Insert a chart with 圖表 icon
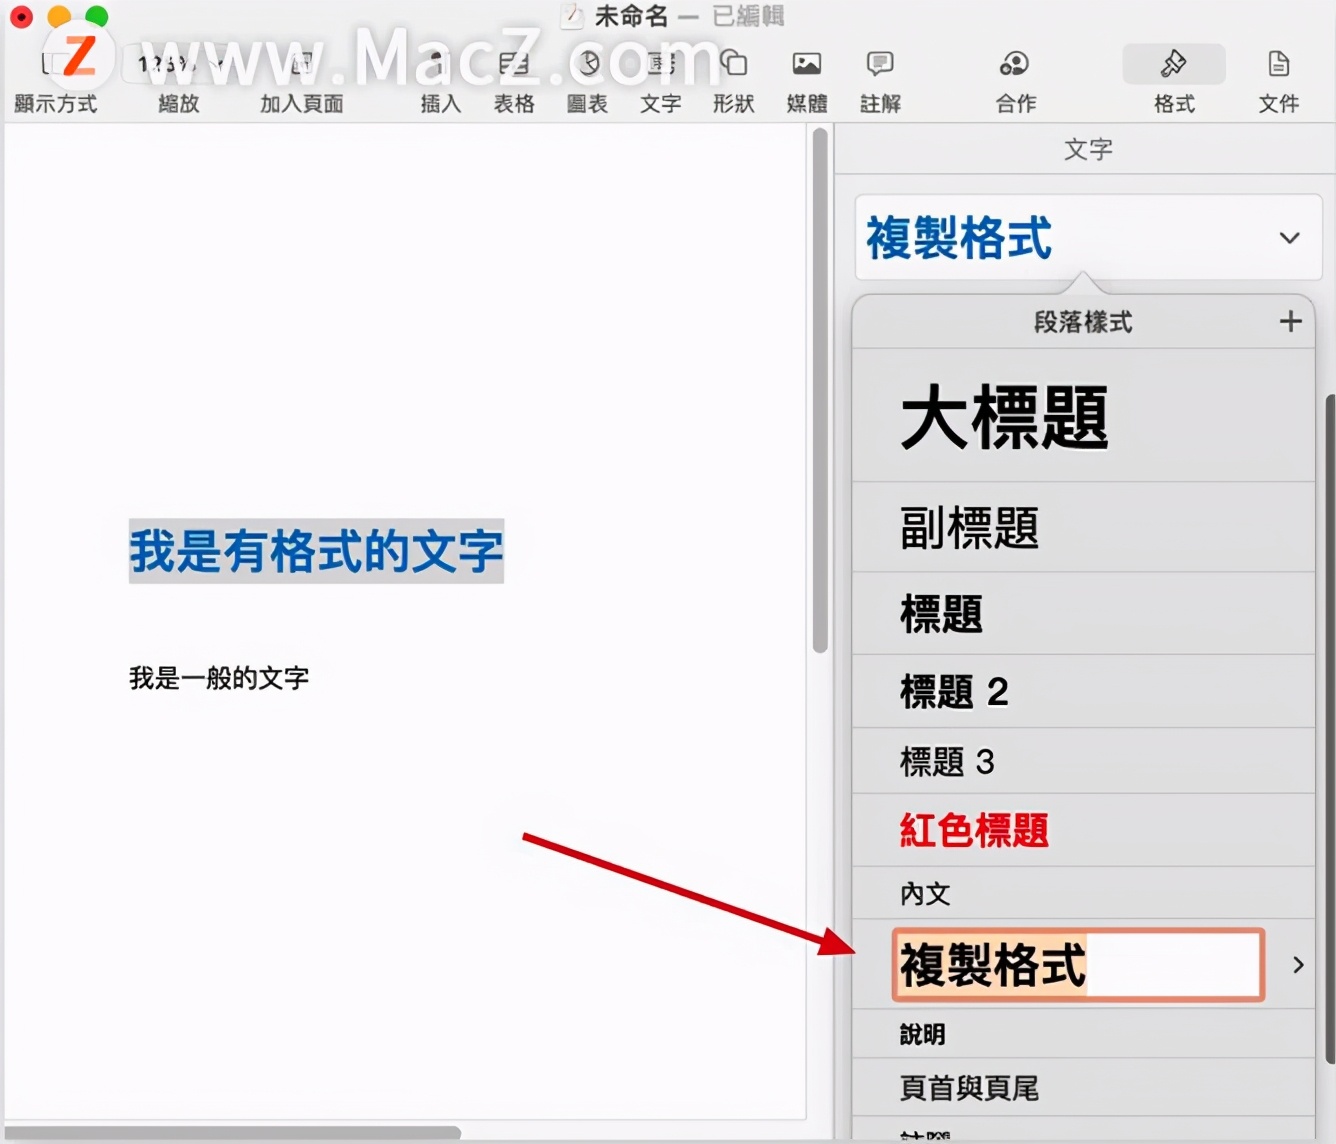This screenshot has height=1144, width=1336. [x=588, y=65]
